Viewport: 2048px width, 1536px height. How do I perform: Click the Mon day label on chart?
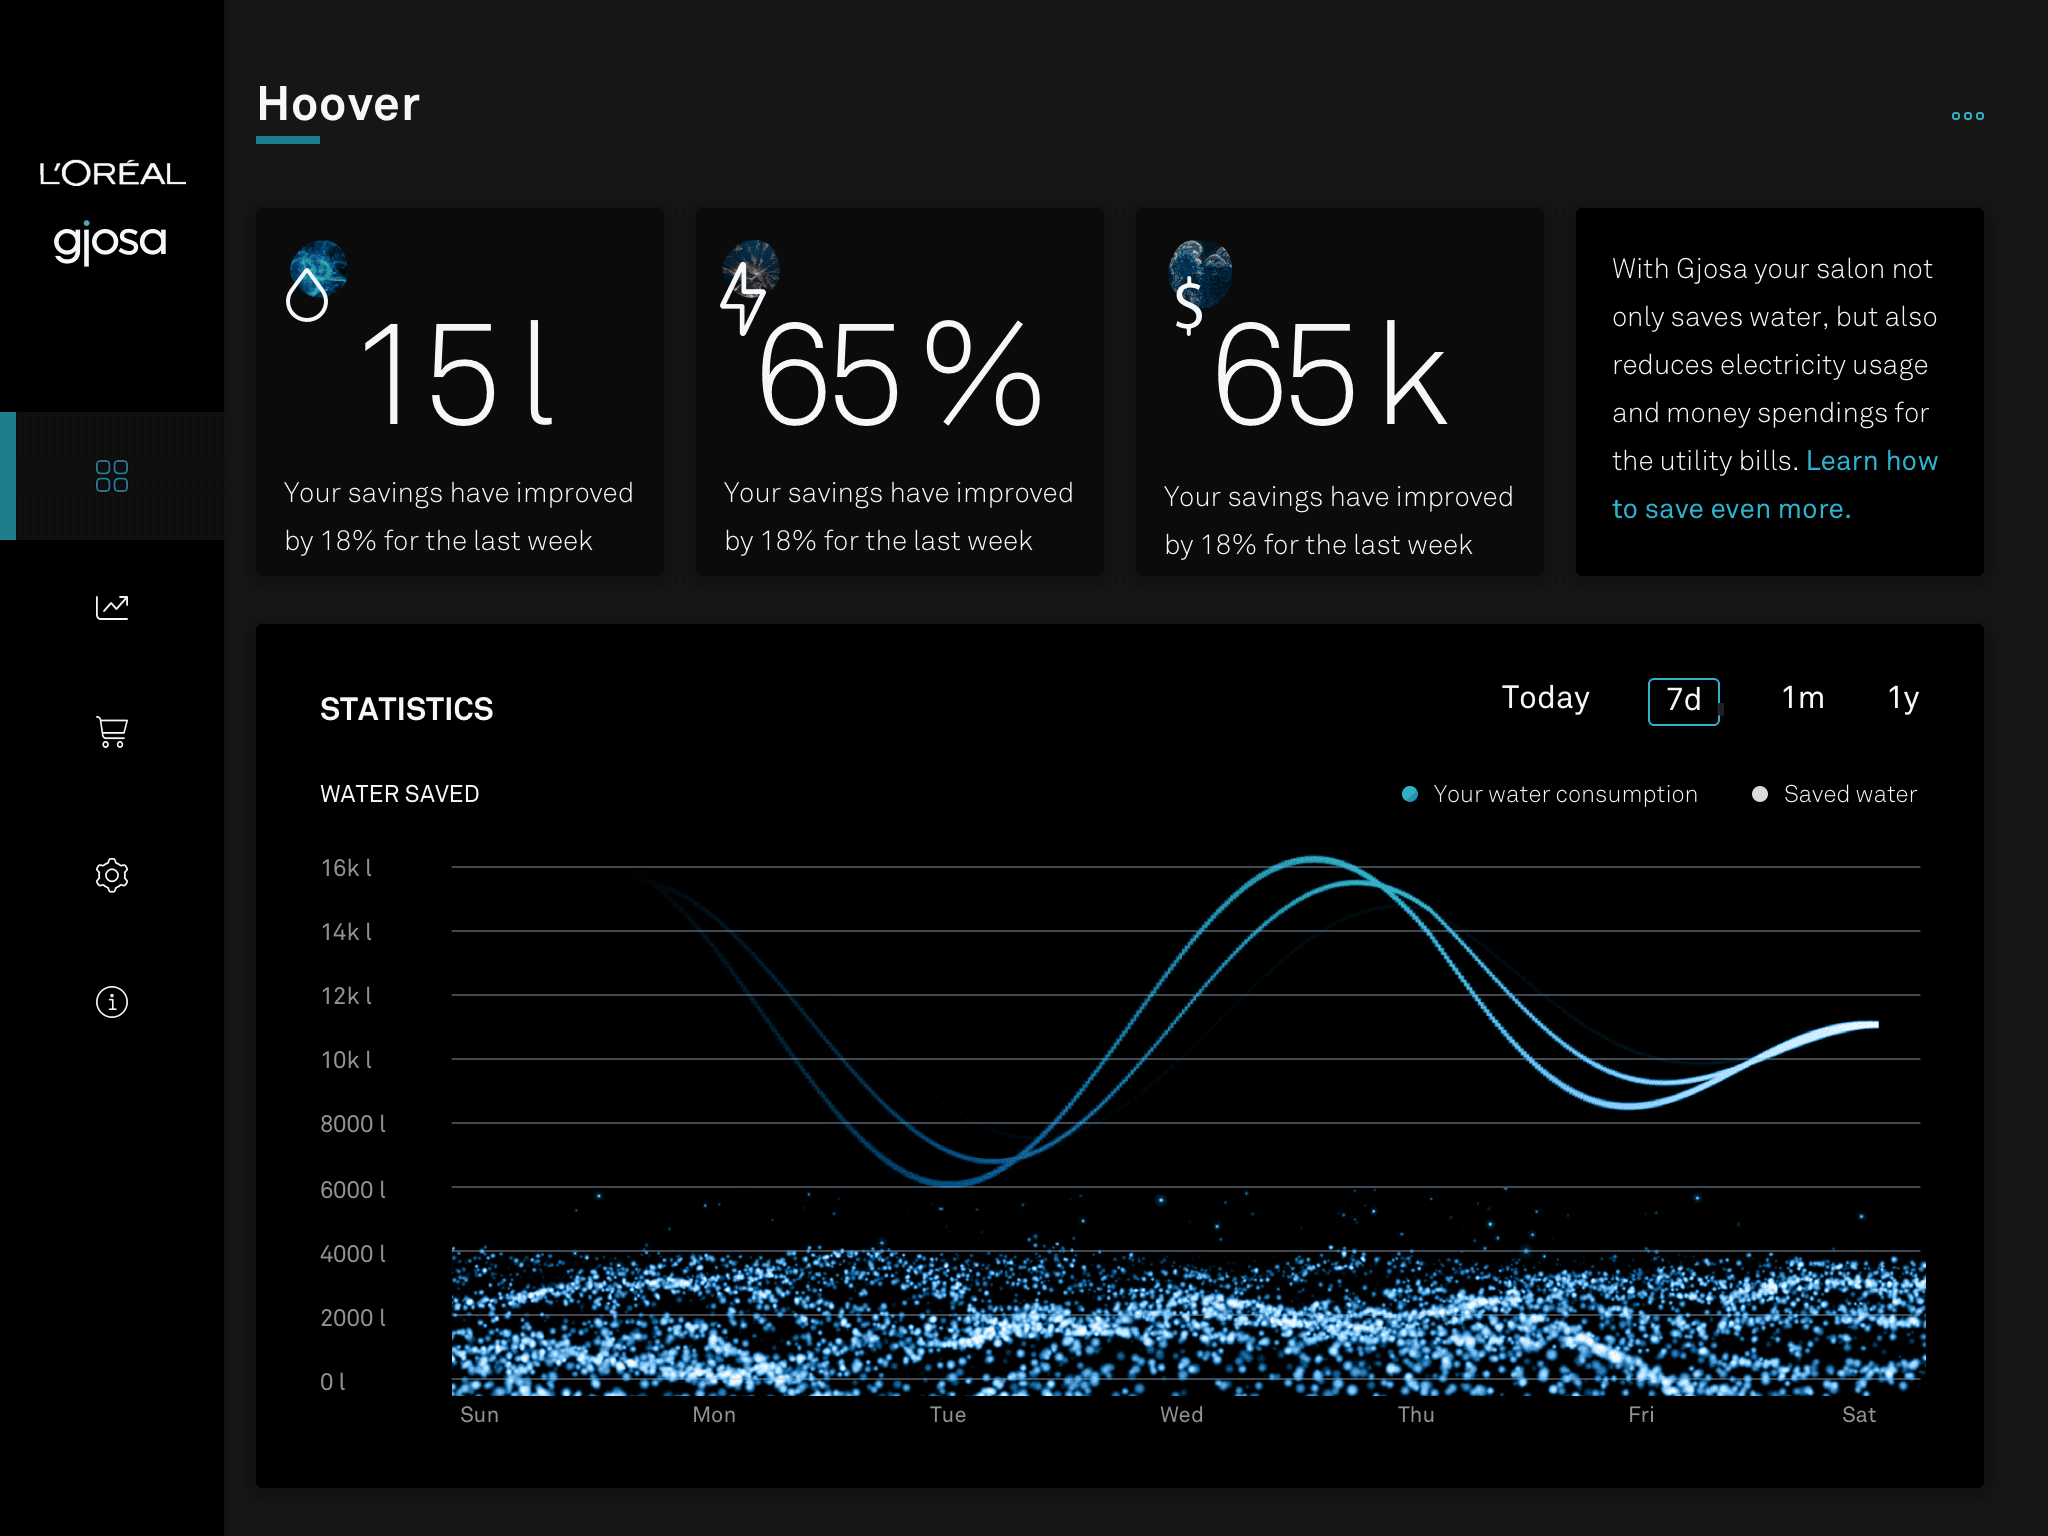point(714,1415)
